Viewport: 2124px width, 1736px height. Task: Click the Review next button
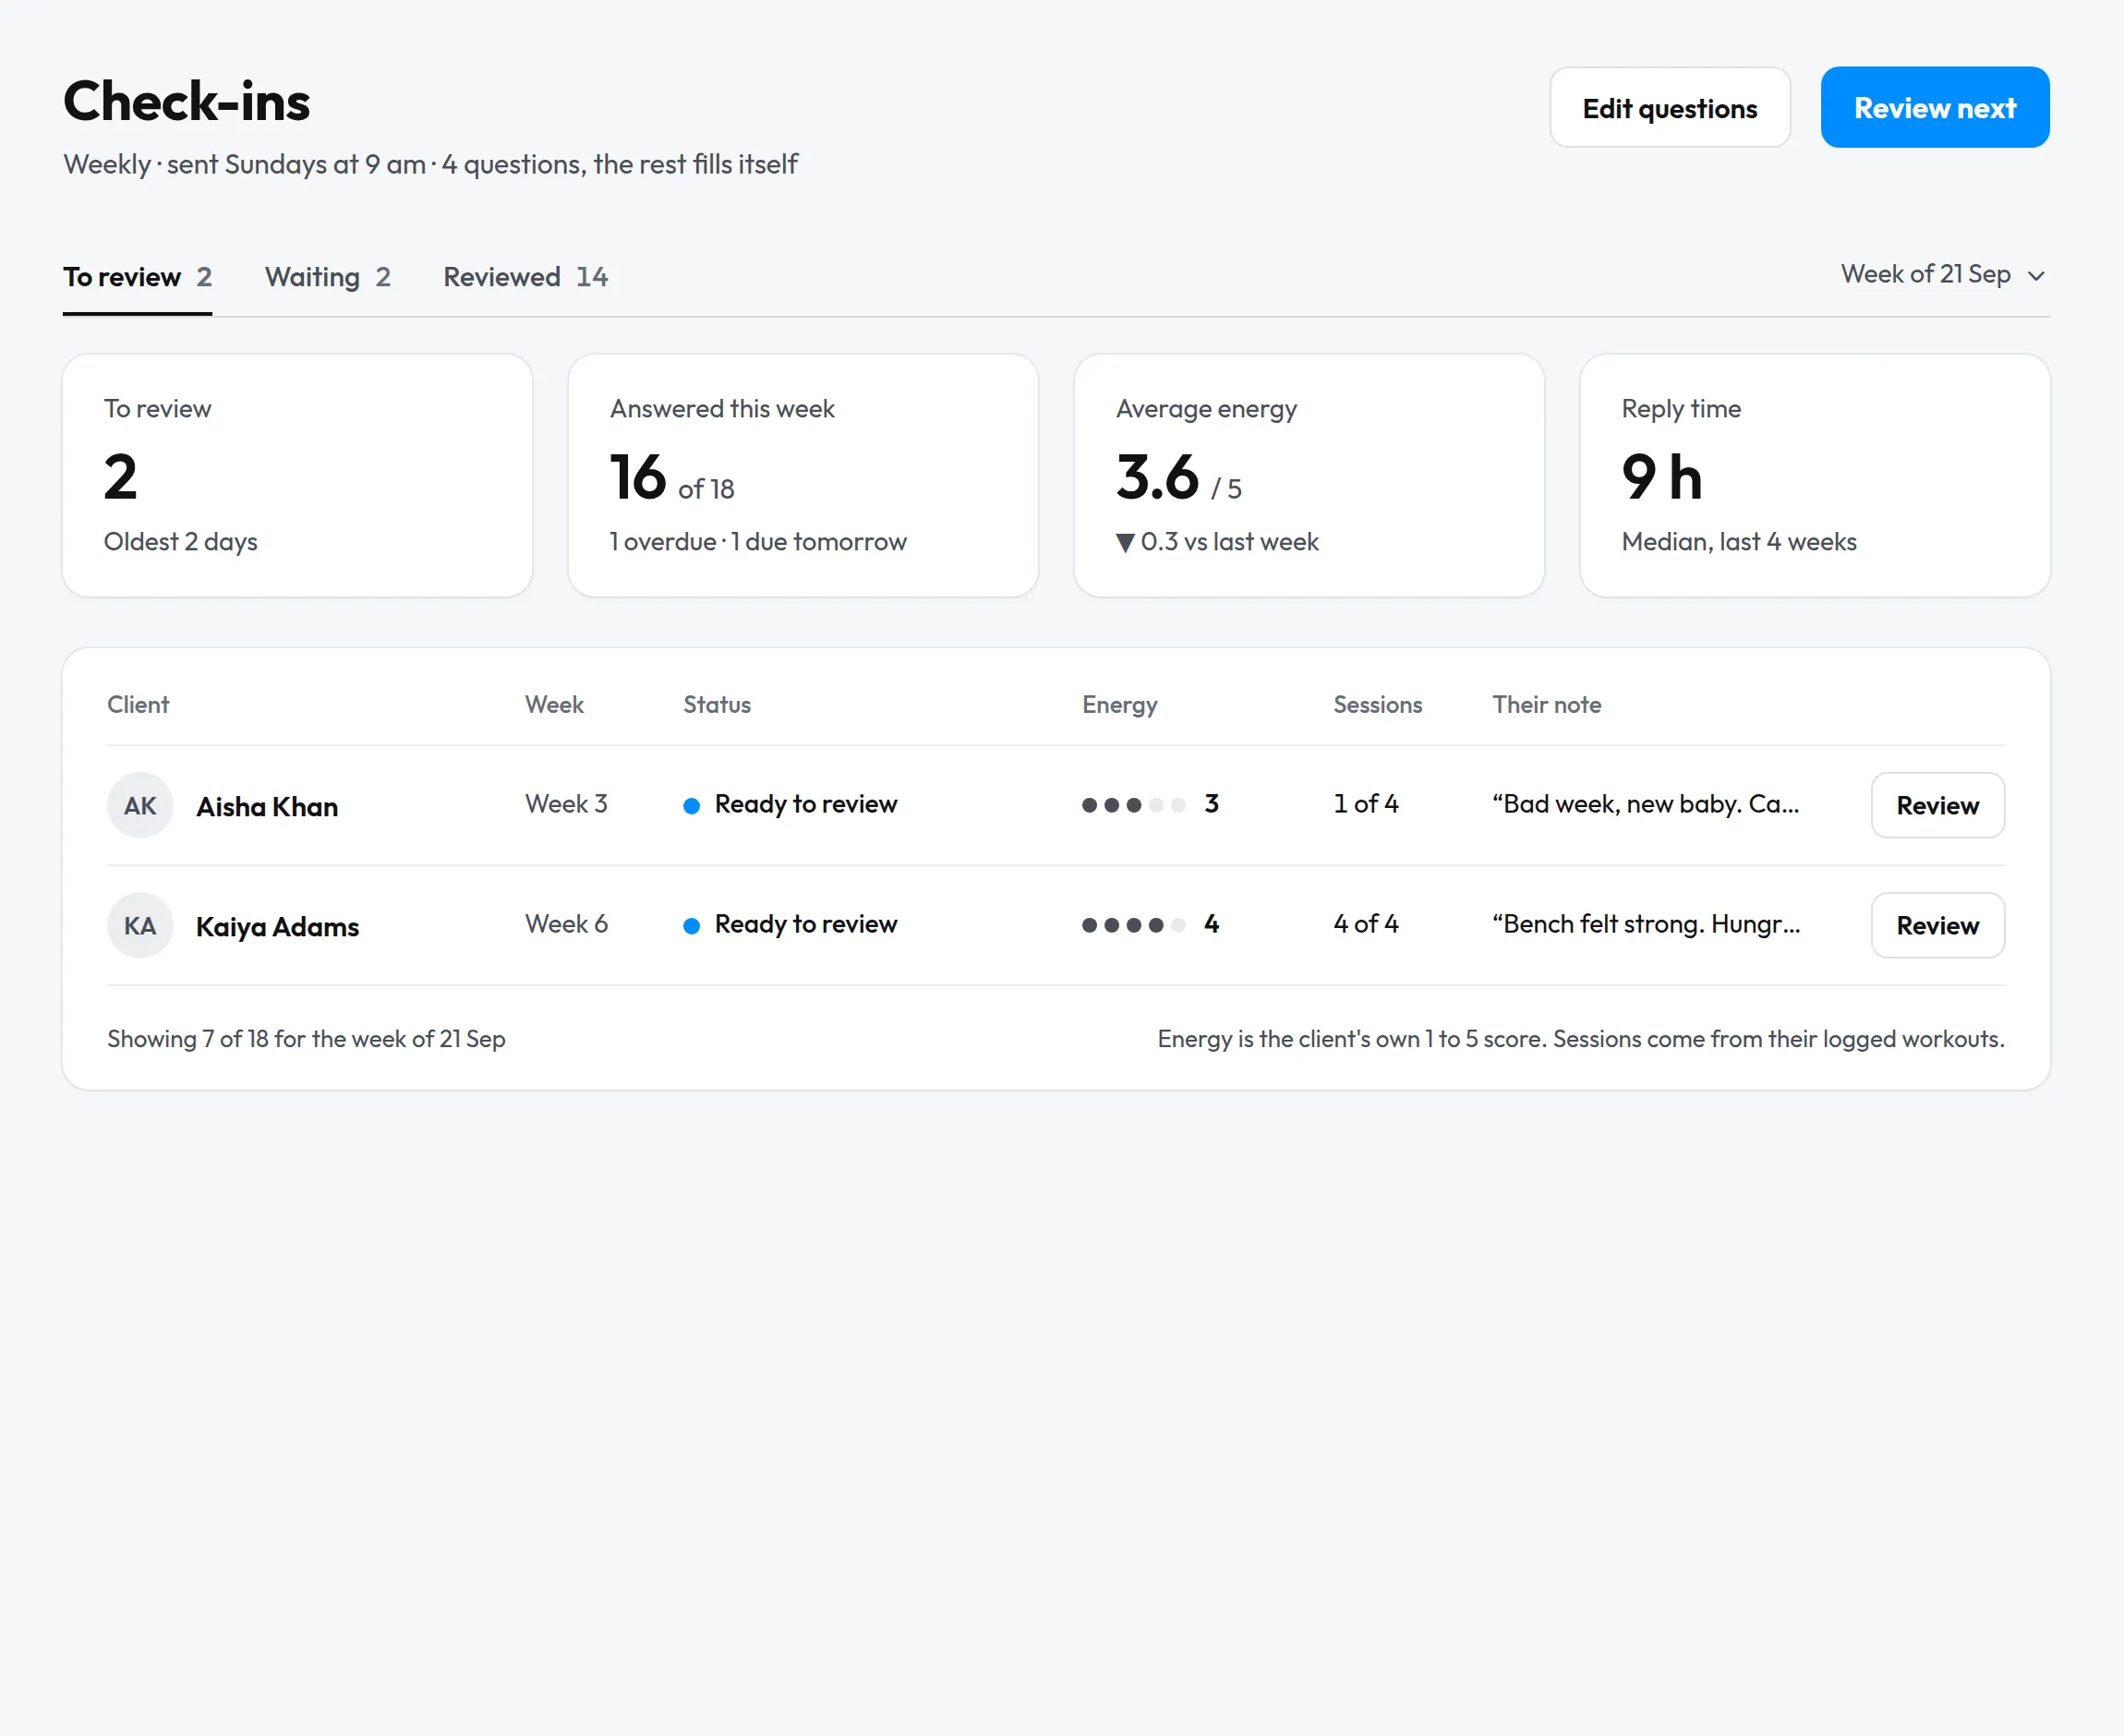[1934, 107]
